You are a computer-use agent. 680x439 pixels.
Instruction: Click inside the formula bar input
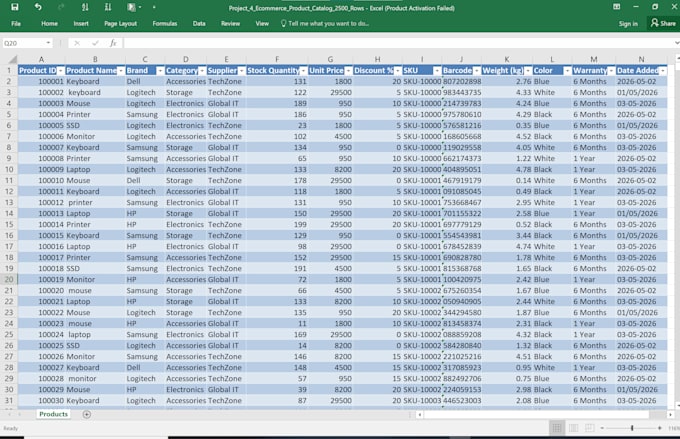click(x=398, y=43)
